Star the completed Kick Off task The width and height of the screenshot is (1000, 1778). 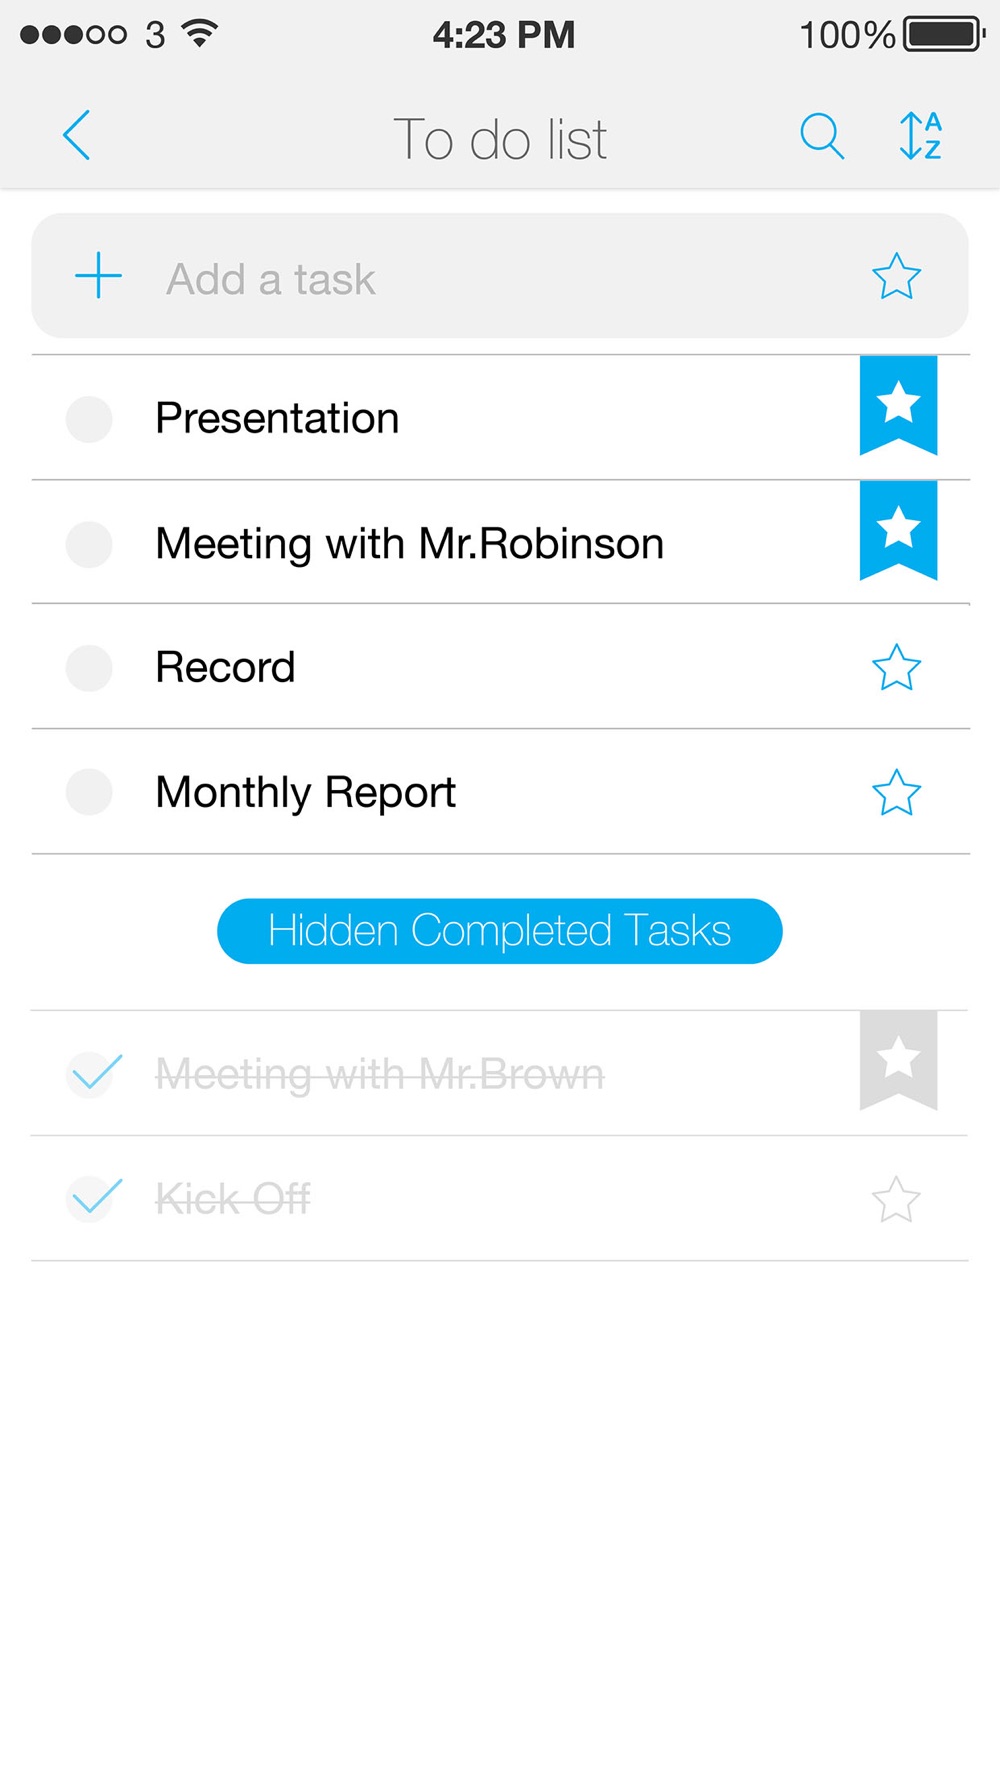click(x=896, y=1200)
